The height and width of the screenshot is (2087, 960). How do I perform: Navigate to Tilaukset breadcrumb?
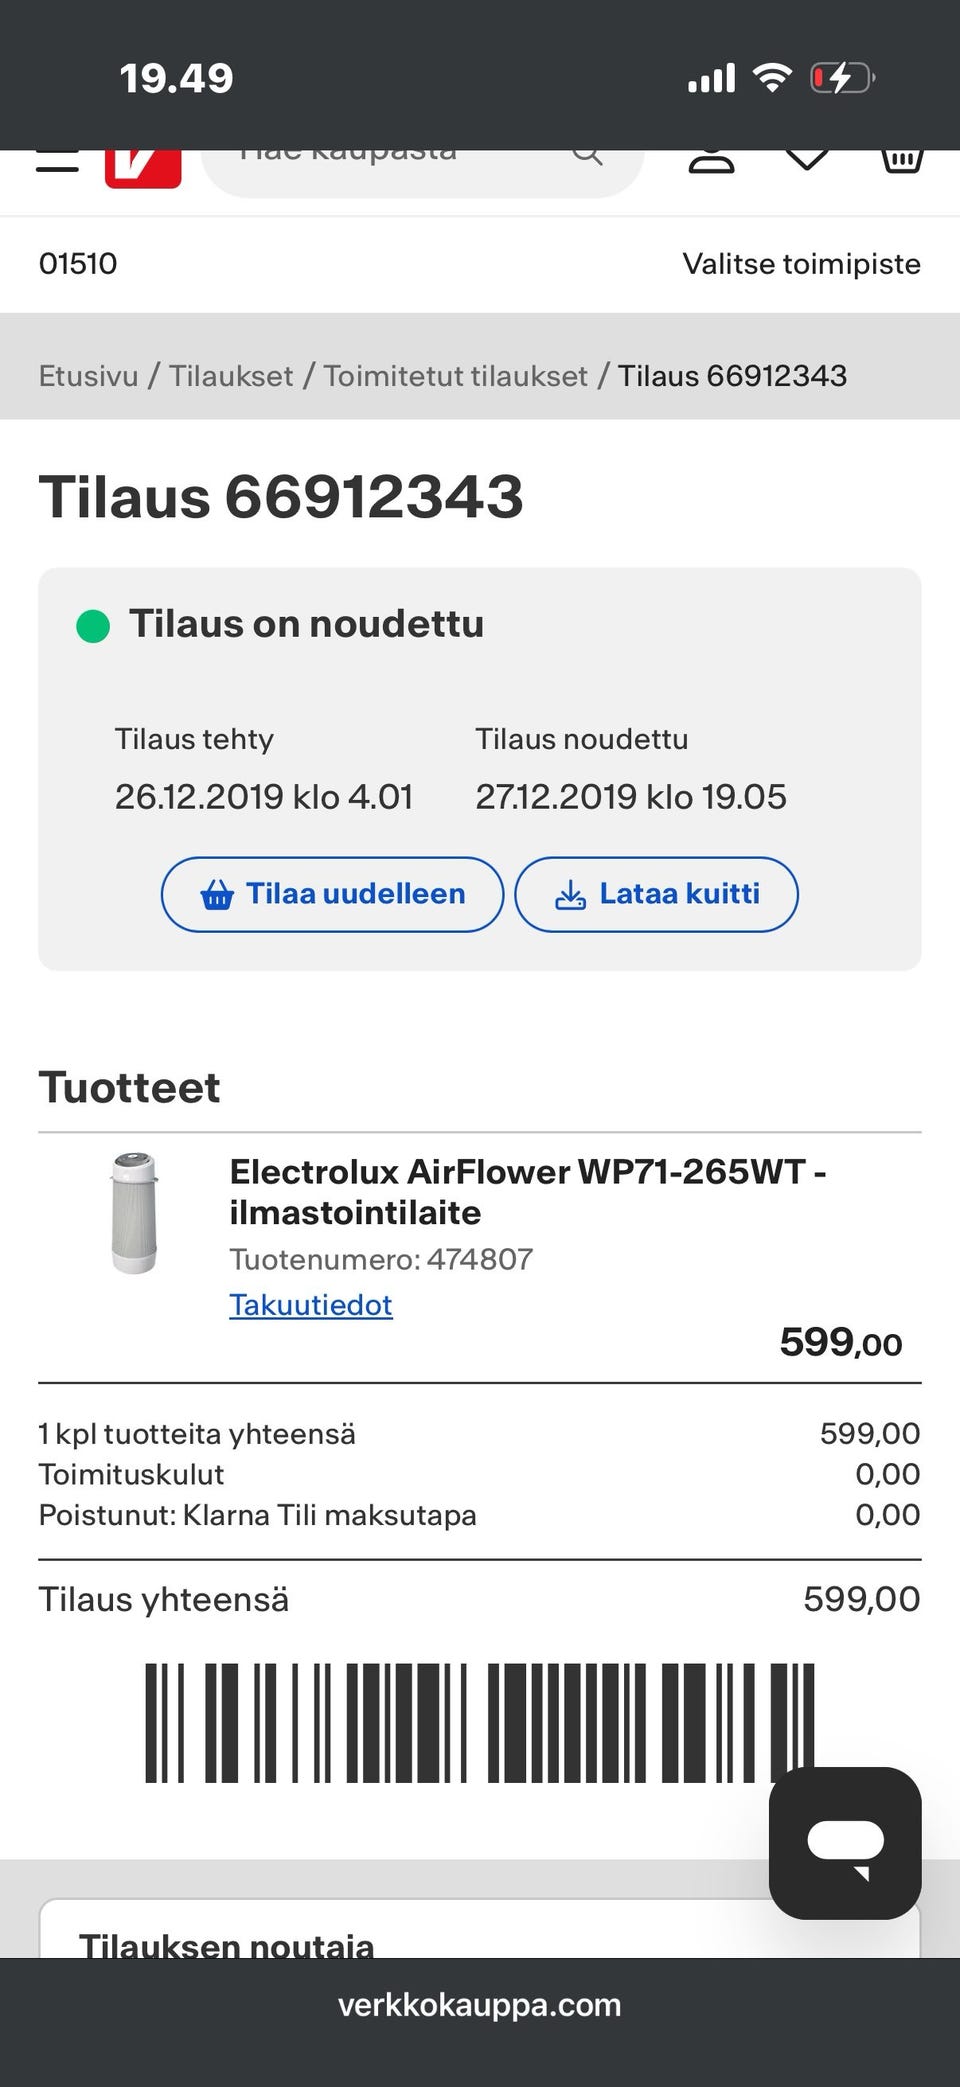pyautogui.click(x=231, y=376)
